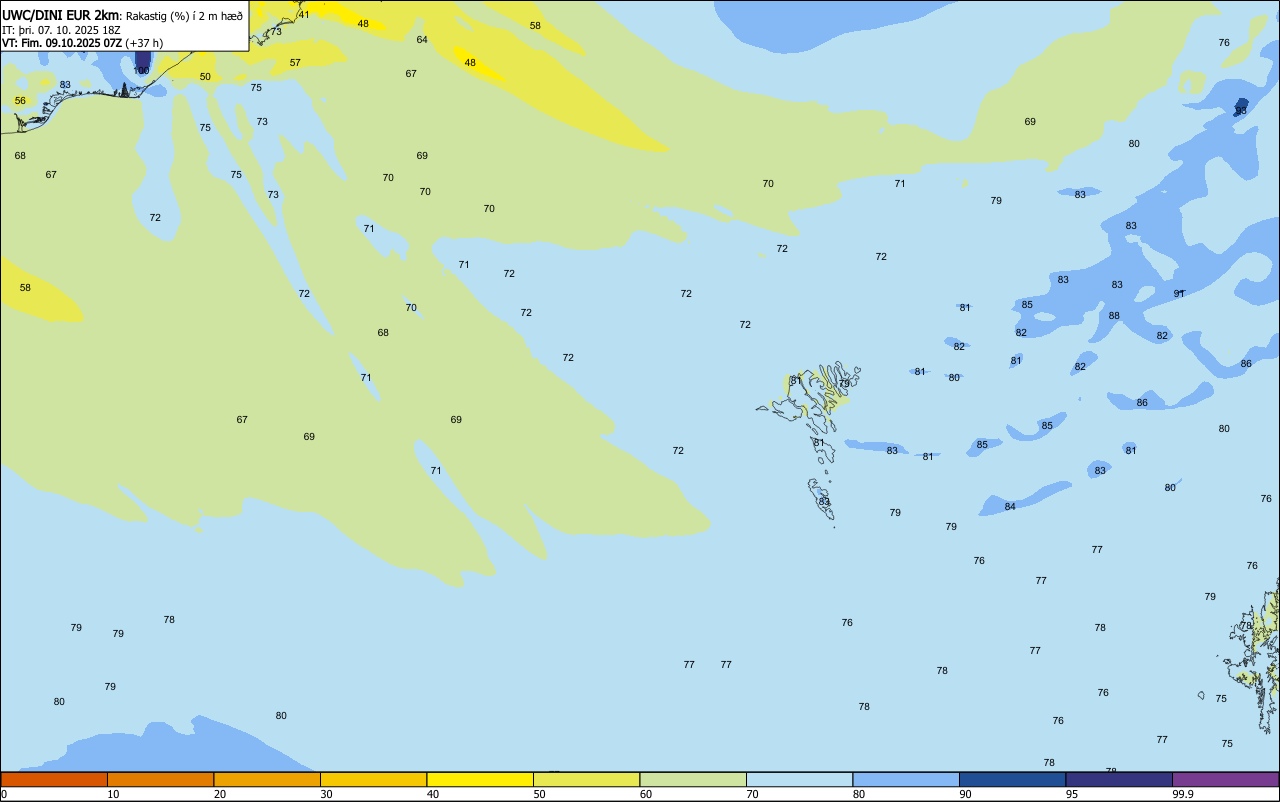Screen dimensions: 1280x802
Task: Click the humidity value 57 on the map
Action: coord(295,63)
